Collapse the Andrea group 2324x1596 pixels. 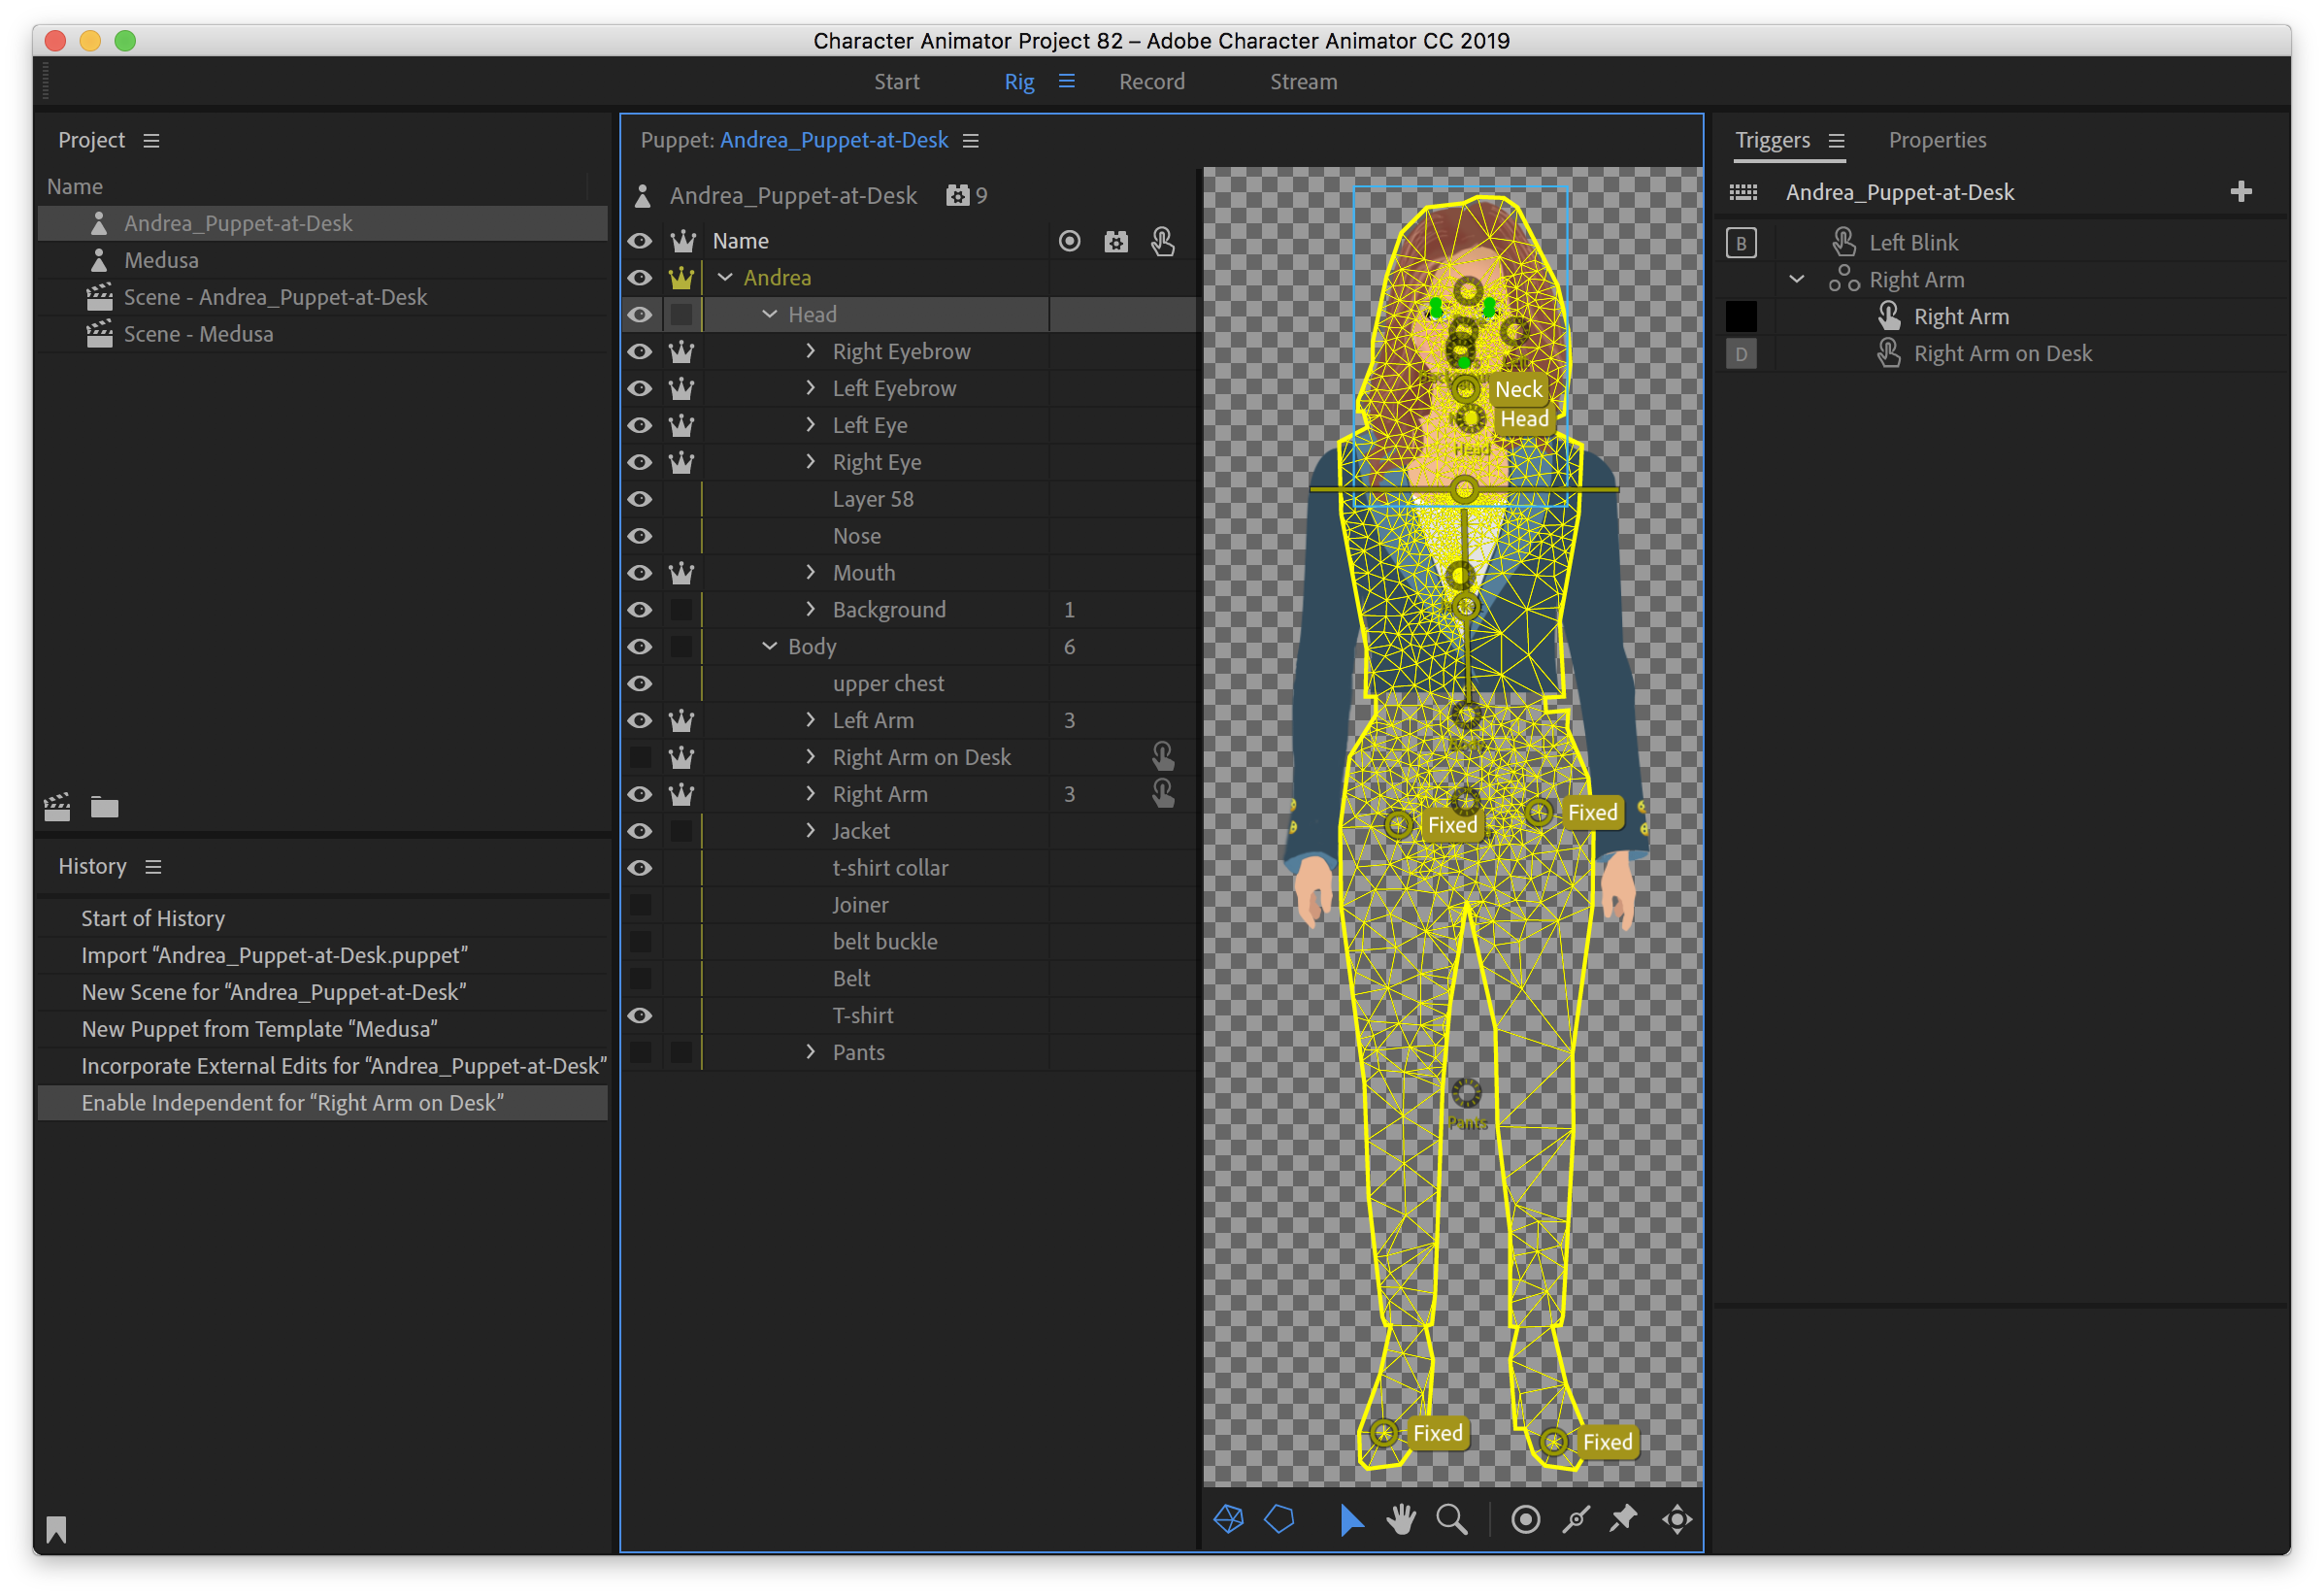point(725,277)
